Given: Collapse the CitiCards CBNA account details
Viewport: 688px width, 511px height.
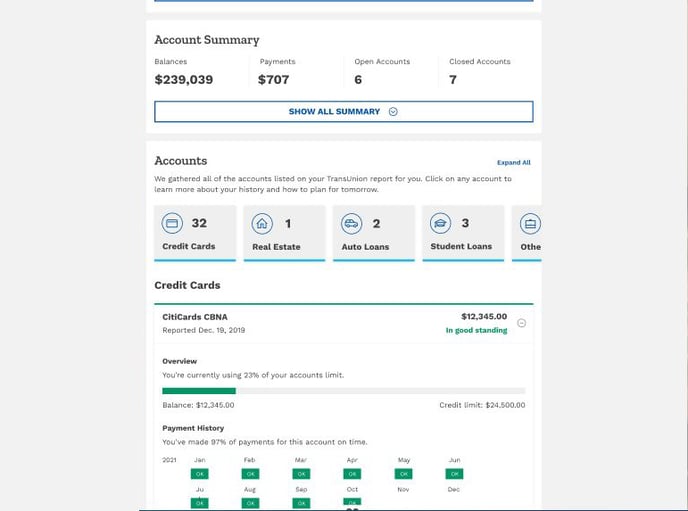Looking at the screenshot, I should (521, 323).
